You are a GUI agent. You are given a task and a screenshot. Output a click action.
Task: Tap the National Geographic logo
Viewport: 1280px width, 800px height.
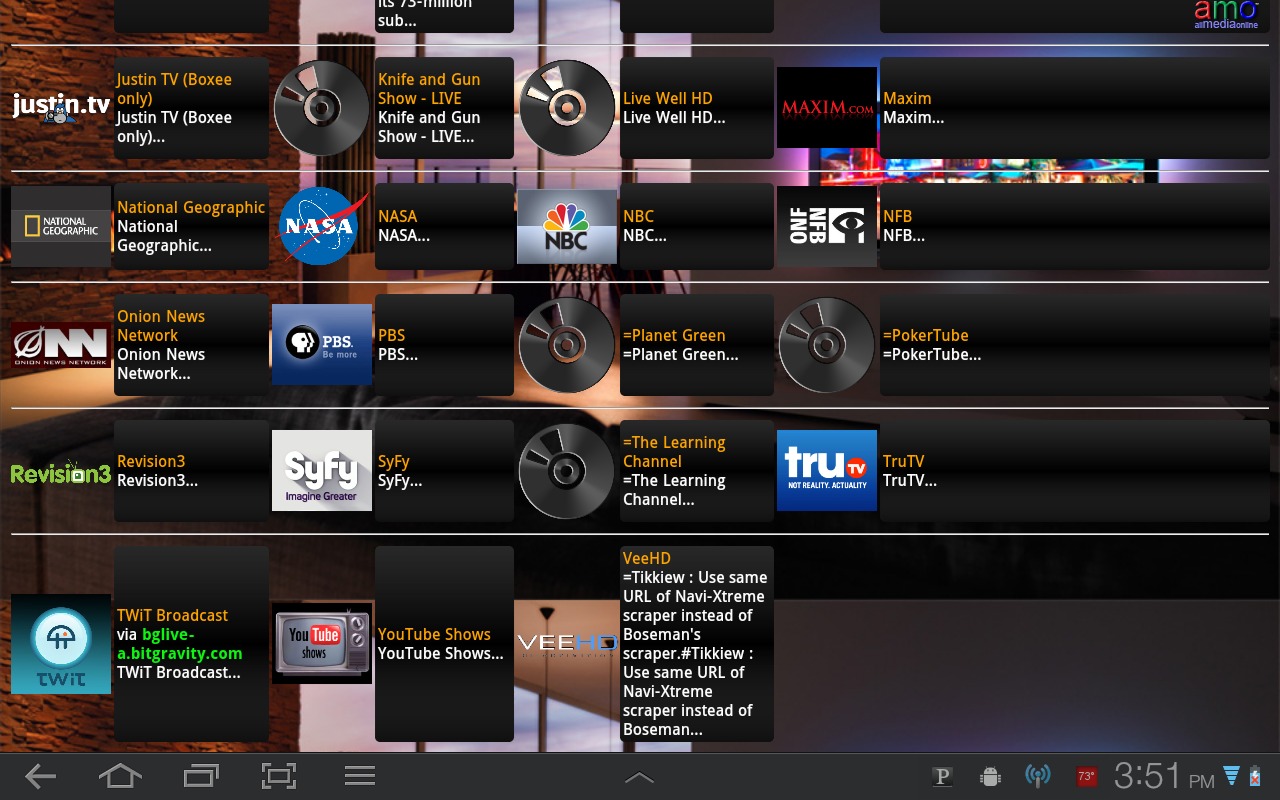(x=61, y=226)
